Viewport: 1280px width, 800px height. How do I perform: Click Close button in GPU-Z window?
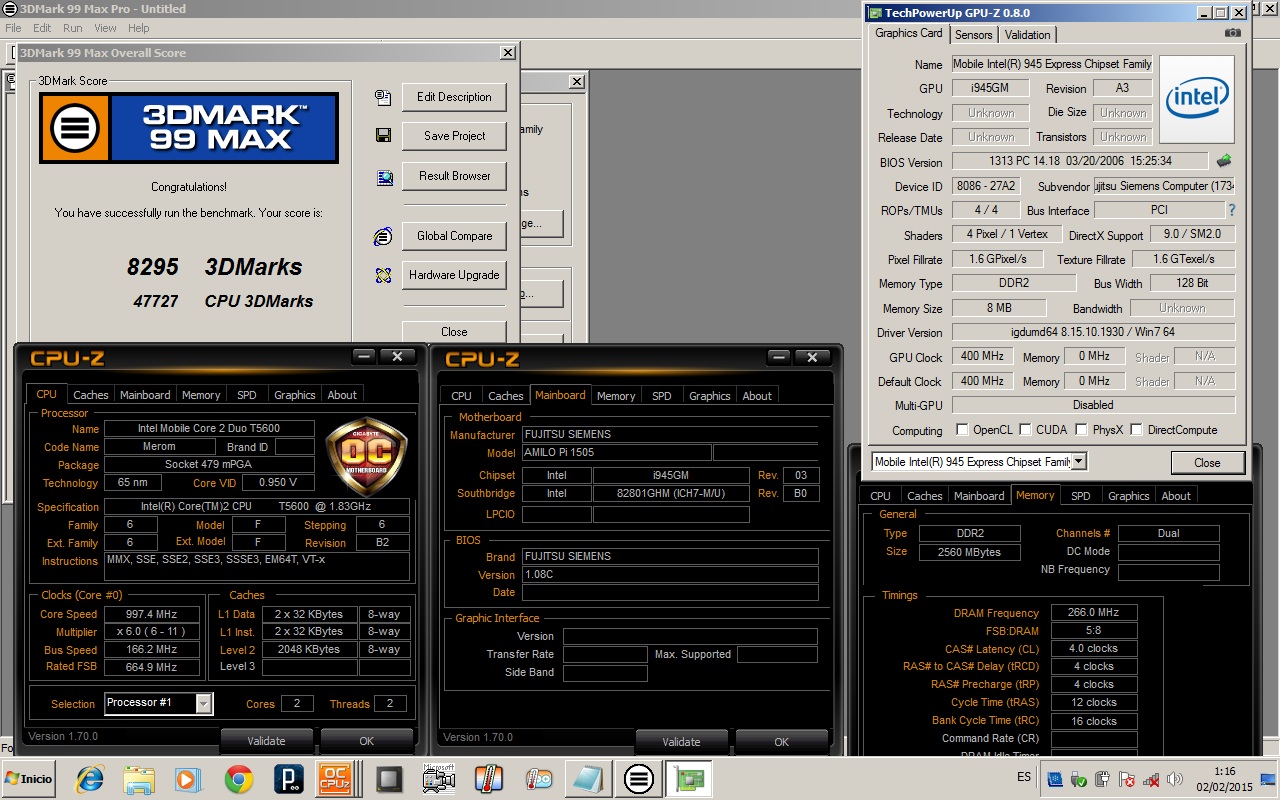[x=1207, y=463]
